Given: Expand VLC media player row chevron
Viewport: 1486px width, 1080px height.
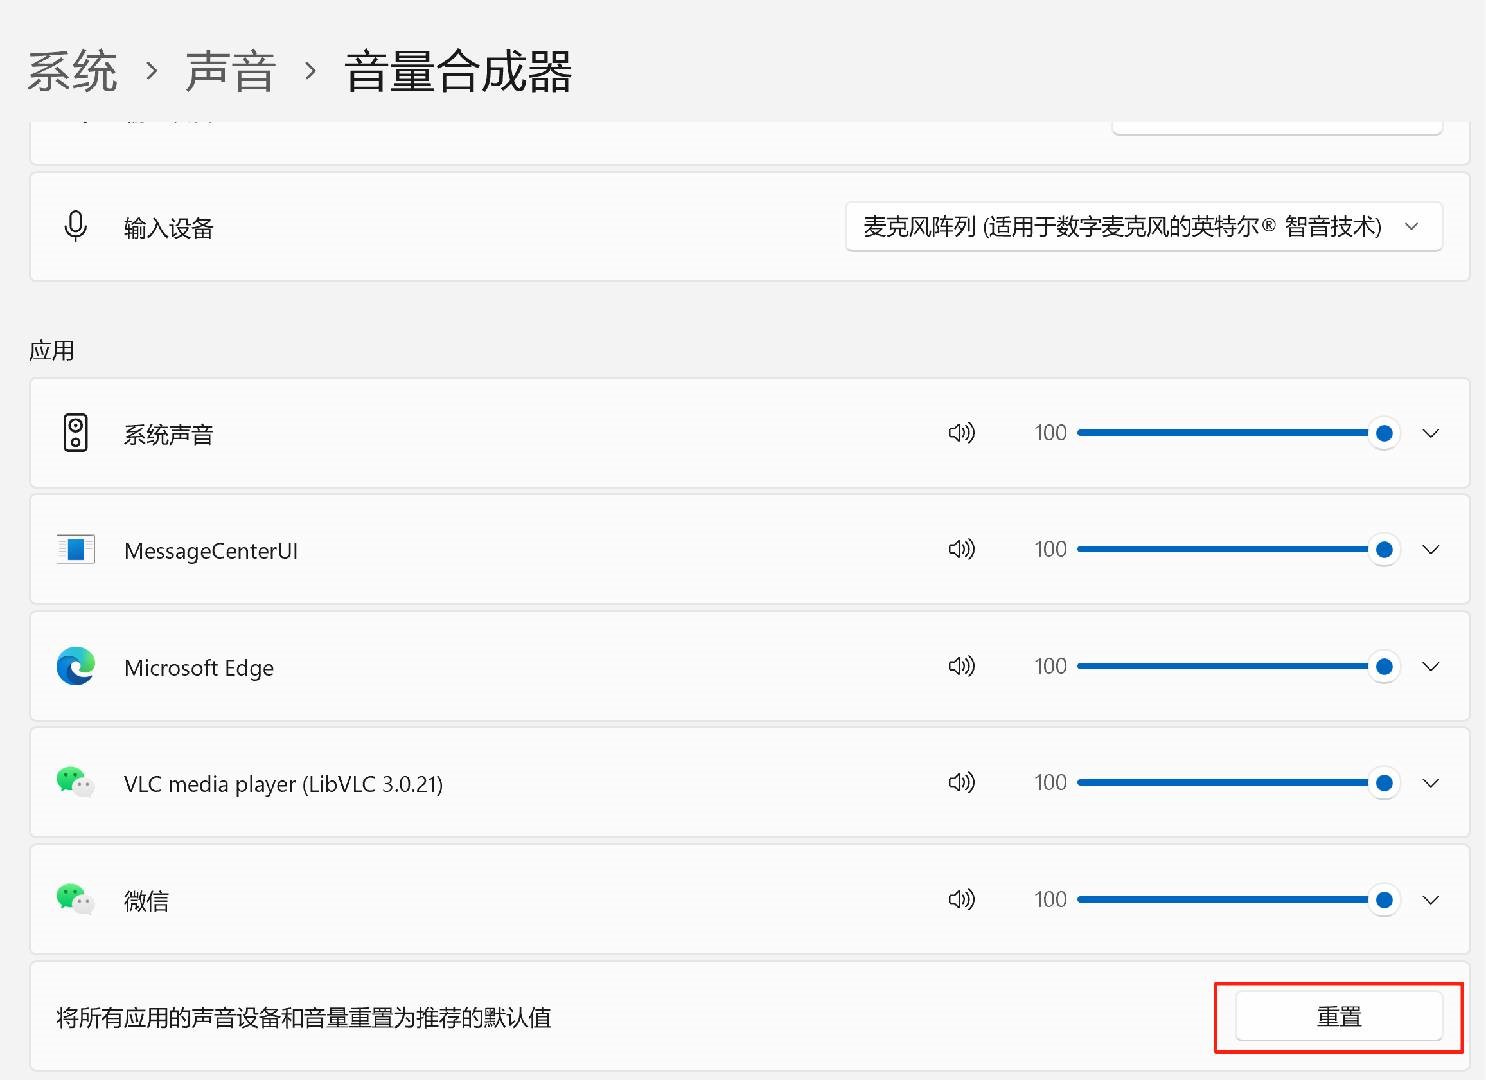Looking at the screenshot, I should (x=1431, y=782).
